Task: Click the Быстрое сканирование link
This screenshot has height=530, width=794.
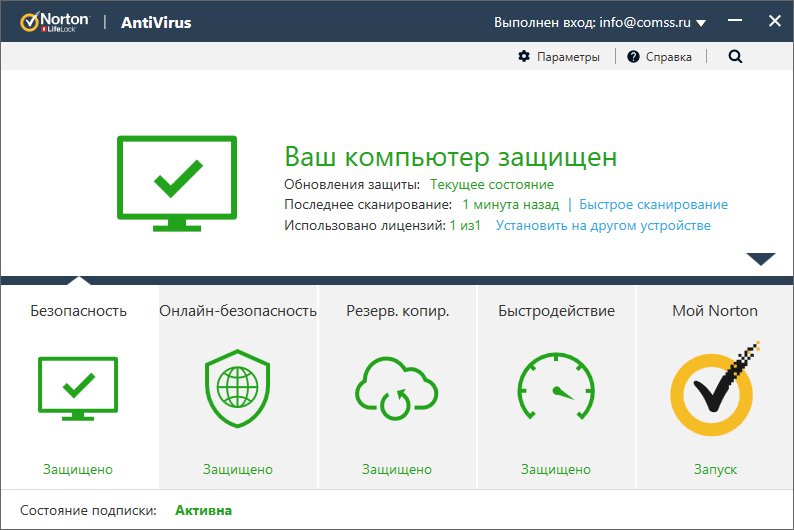Action: point(653,205)
